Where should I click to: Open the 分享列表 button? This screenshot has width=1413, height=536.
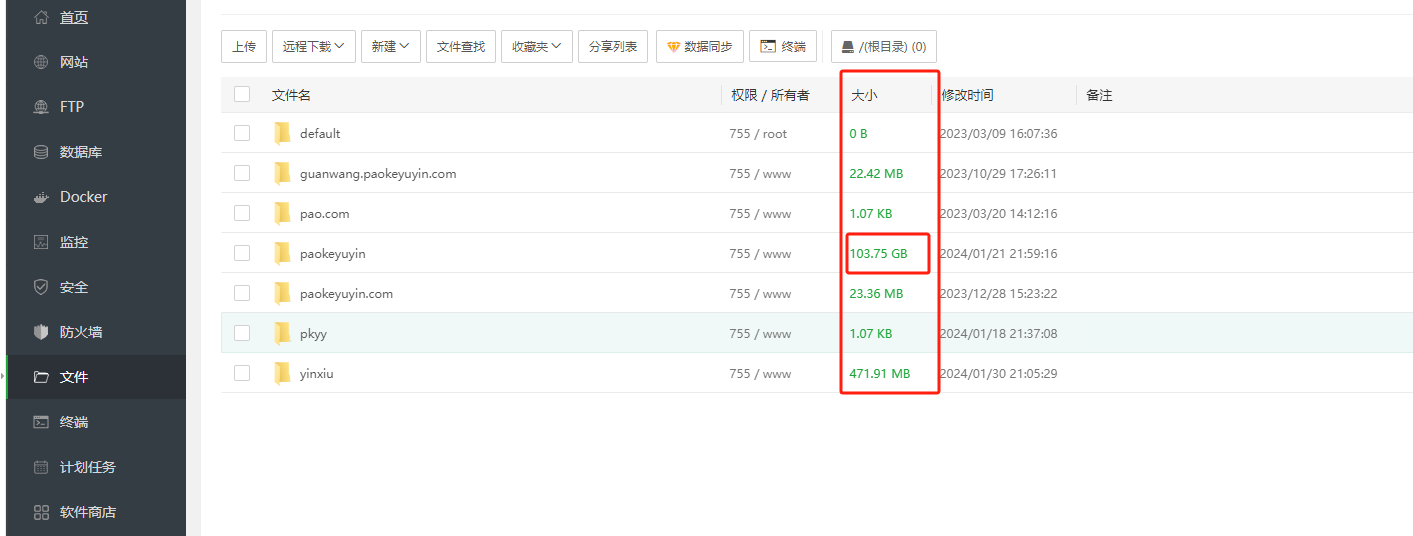(x=612, y=46)
